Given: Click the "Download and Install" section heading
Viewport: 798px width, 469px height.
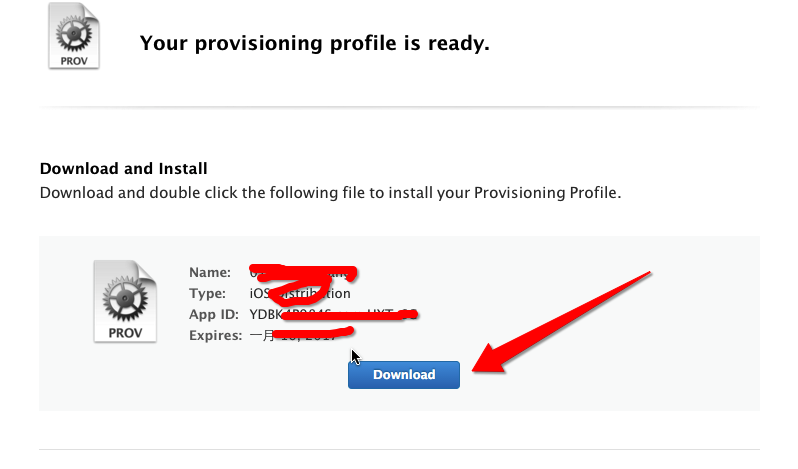Looking at the screenshot, I should click(123, 169).
